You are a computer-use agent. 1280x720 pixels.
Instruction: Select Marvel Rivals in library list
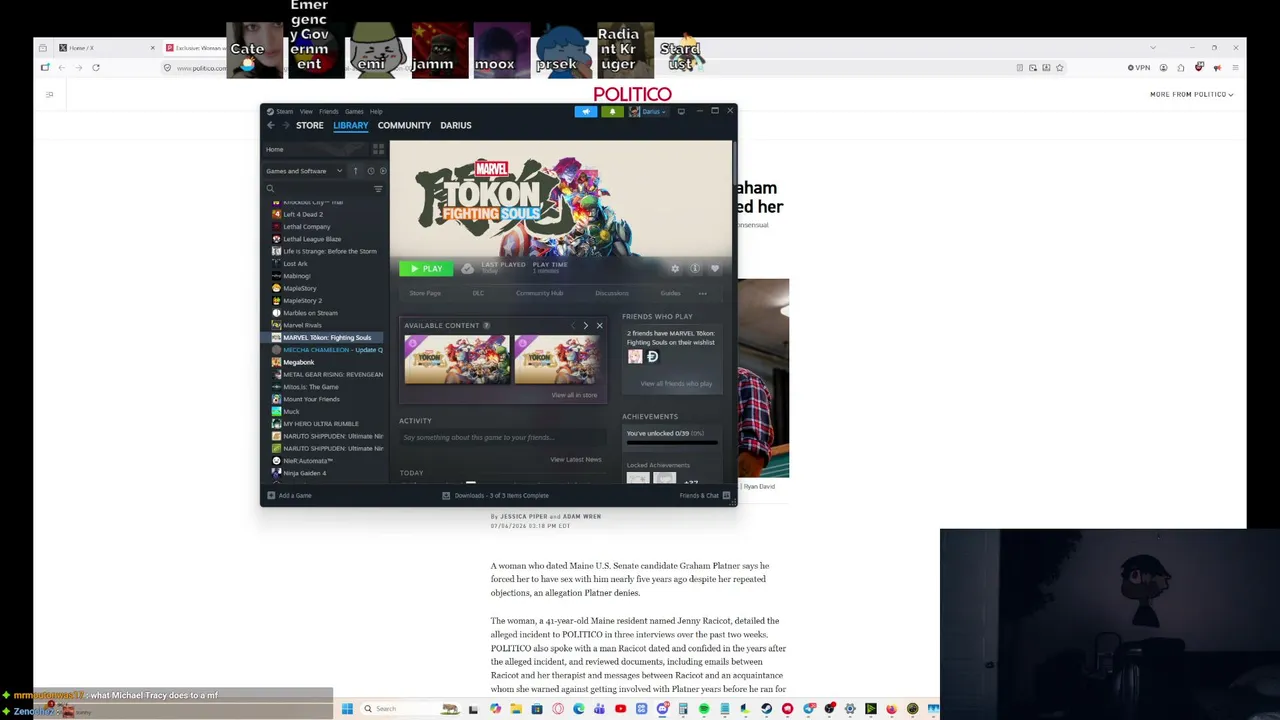pos(302,325)
